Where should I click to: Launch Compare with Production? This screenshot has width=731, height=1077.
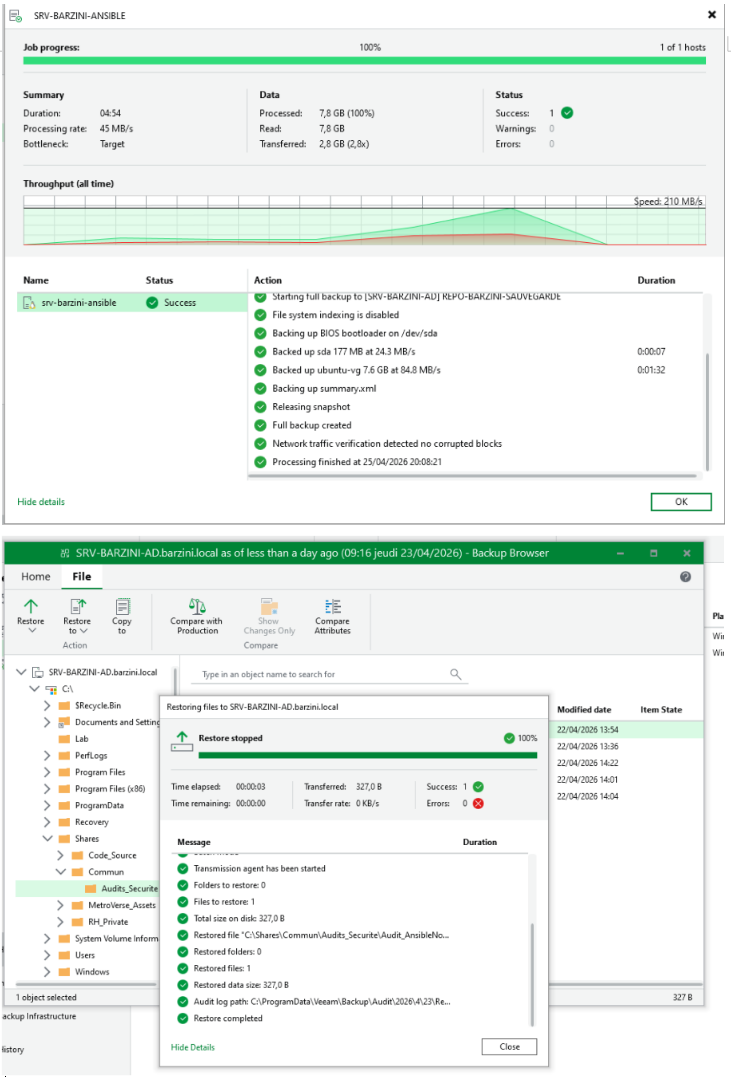[196, 615]
